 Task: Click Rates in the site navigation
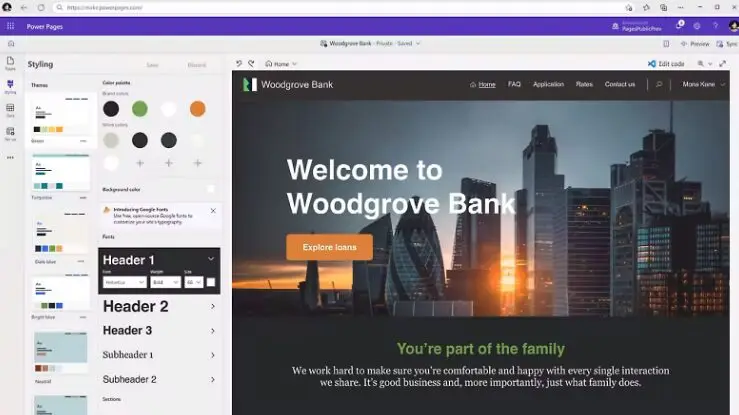point(584,84)
